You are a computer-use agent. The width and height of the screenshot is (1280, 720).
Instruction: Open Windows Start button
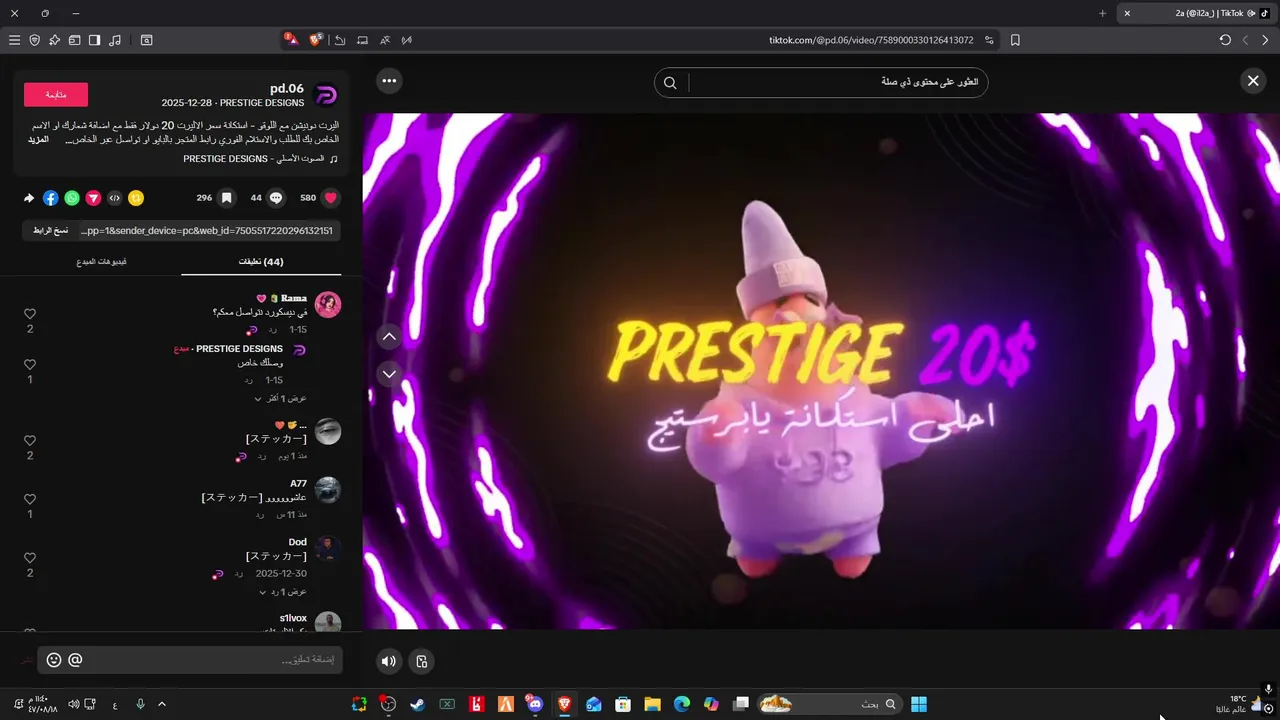(919, 704)
